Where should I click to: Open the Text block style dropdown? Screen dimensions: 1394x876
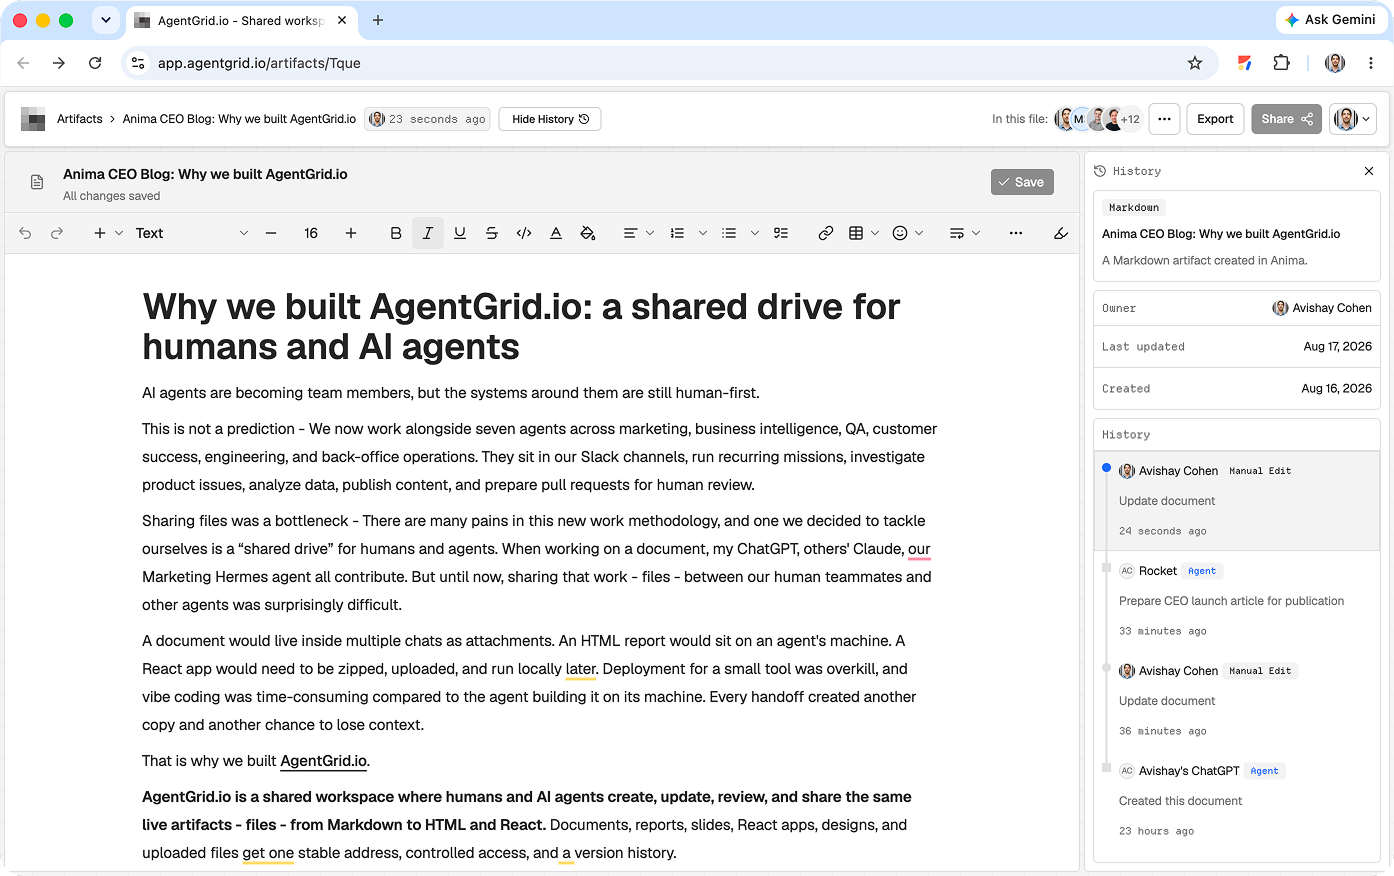coord(191,233)
